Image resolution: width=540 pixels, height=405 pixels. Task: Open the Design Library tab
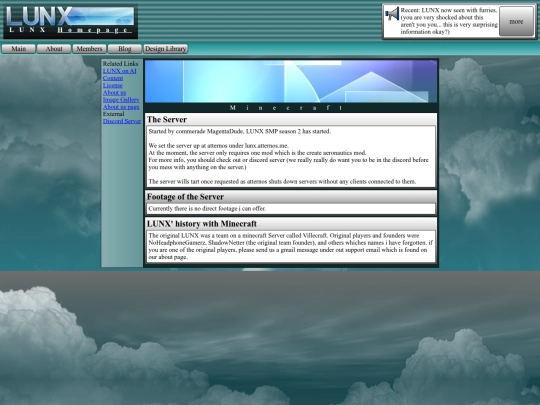pyautogui.click(x=166, y=49)
